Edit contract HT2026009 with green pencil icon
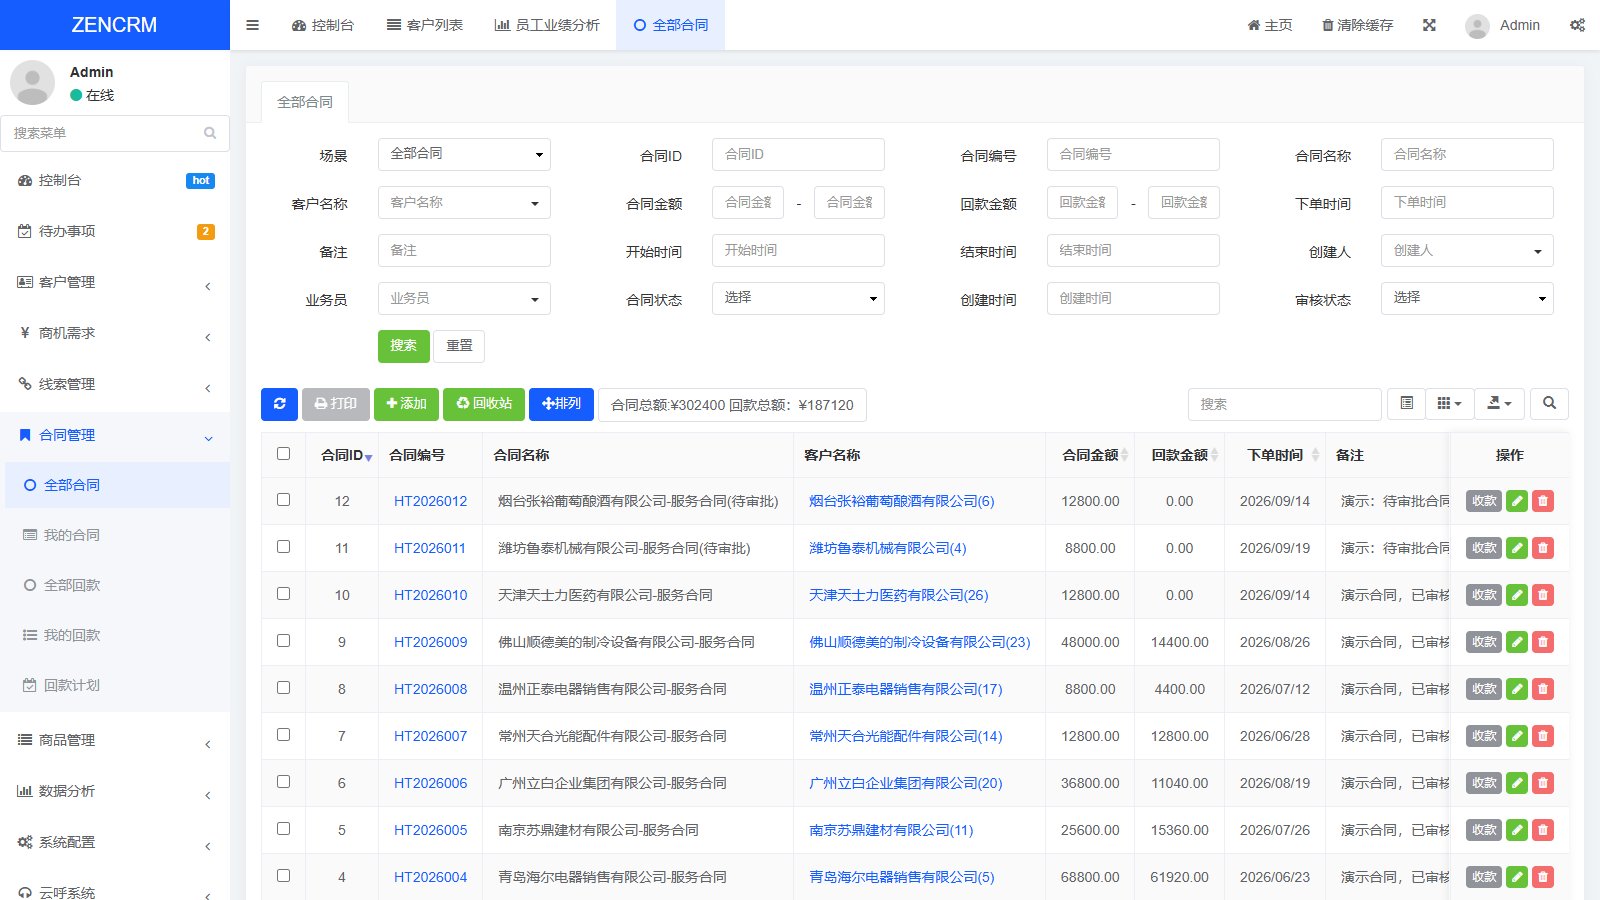This screenshot has width=1600, height=900. click(x=1517, y=642)
